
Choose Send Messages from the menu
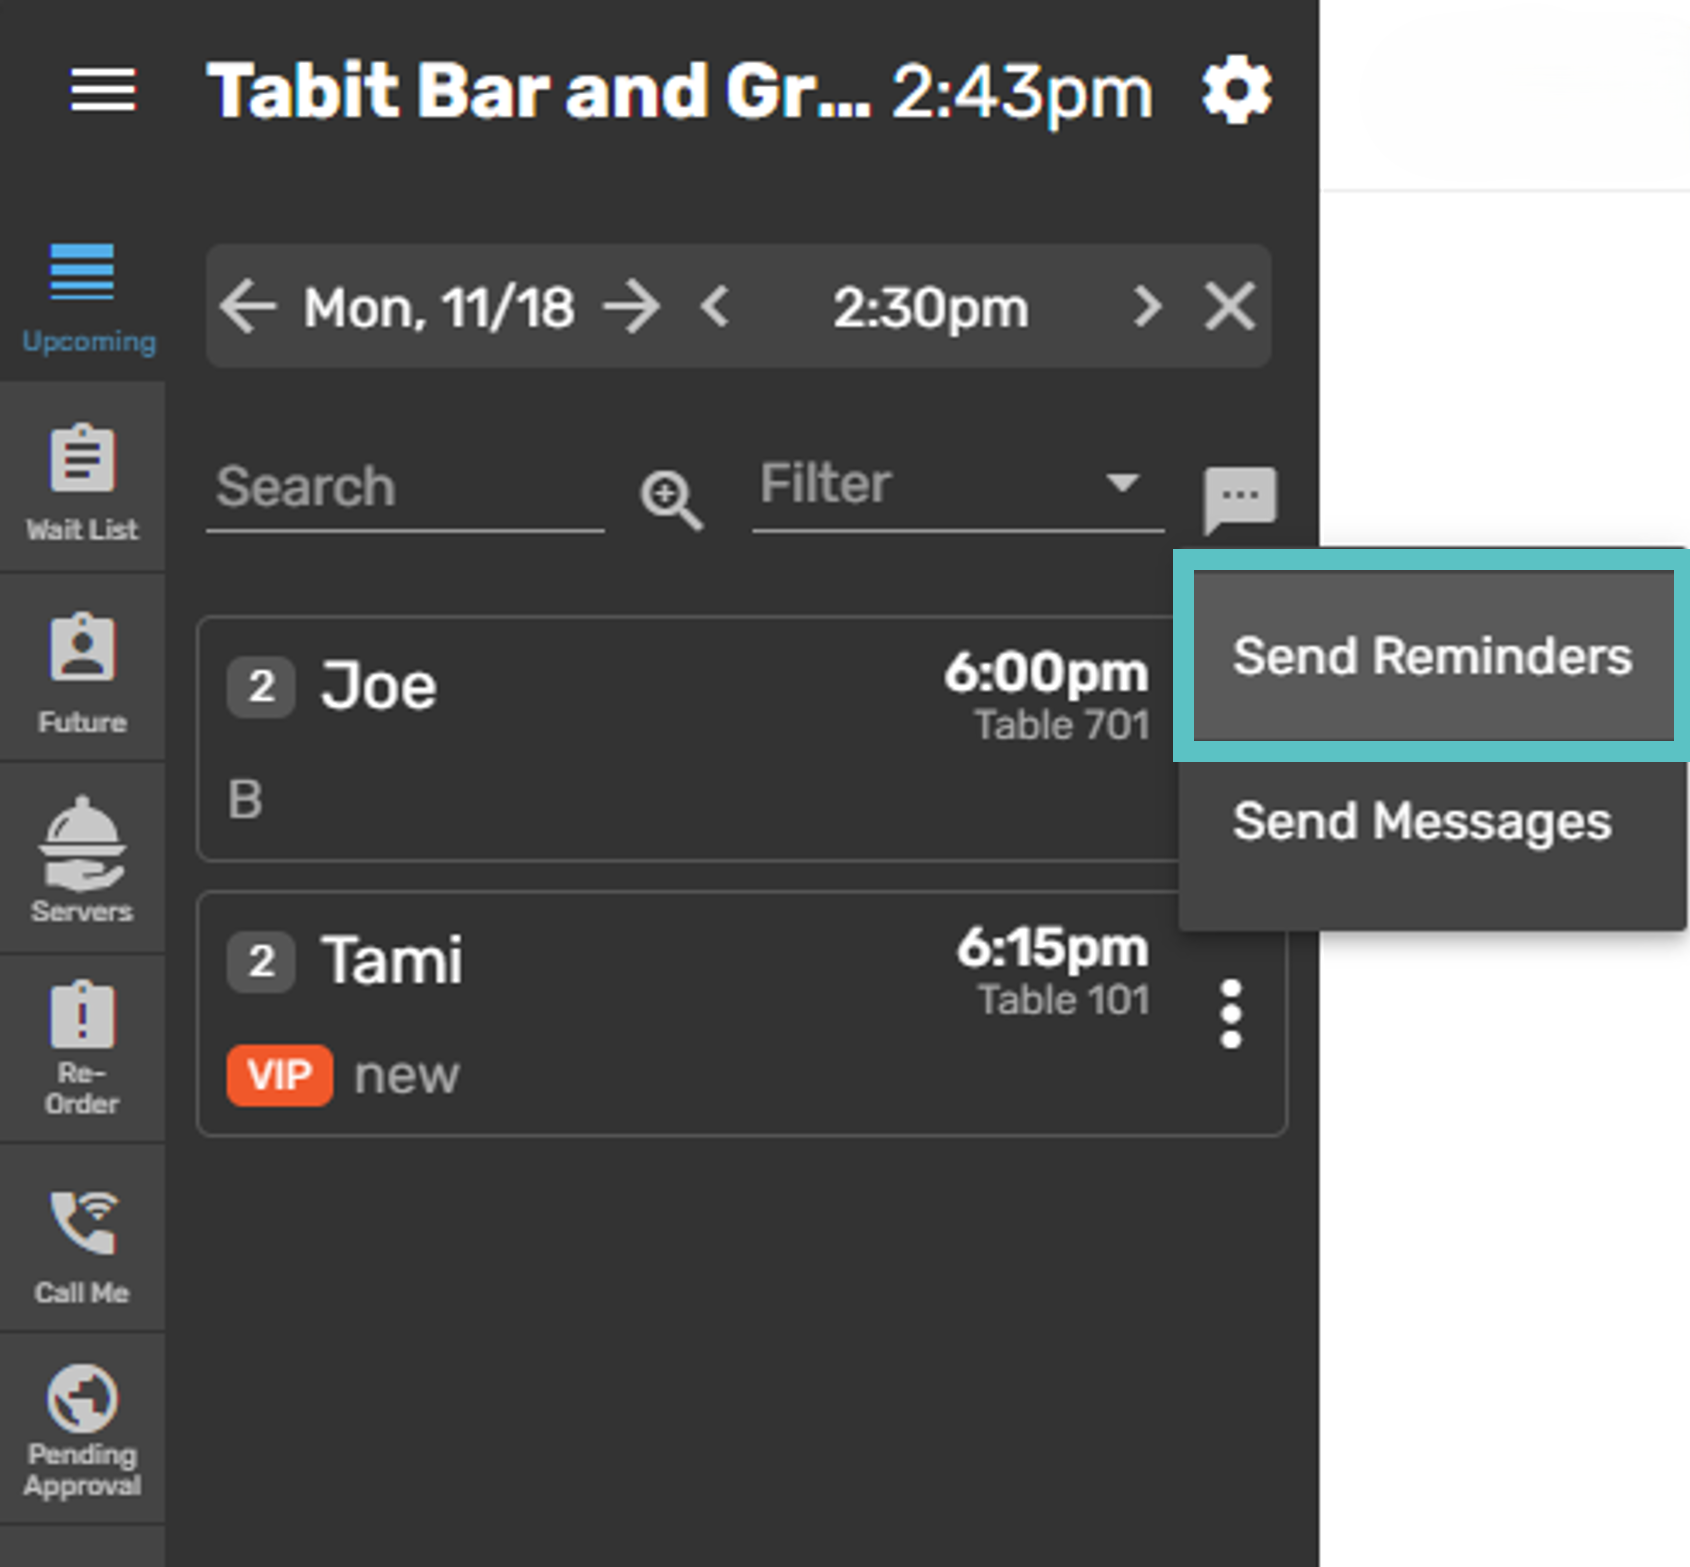(1421, 822)
